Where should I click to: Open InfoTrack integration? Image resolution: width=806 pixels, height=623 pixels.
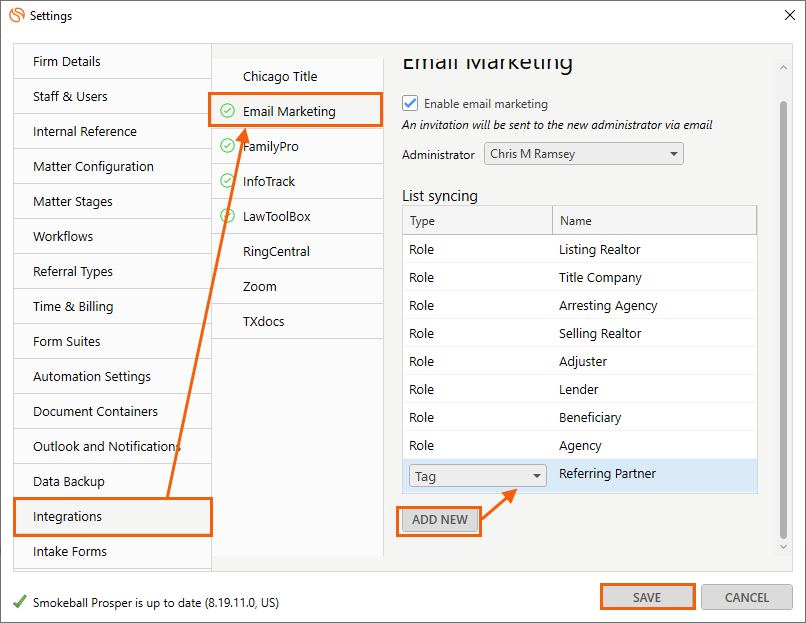[x=298, y=181]
